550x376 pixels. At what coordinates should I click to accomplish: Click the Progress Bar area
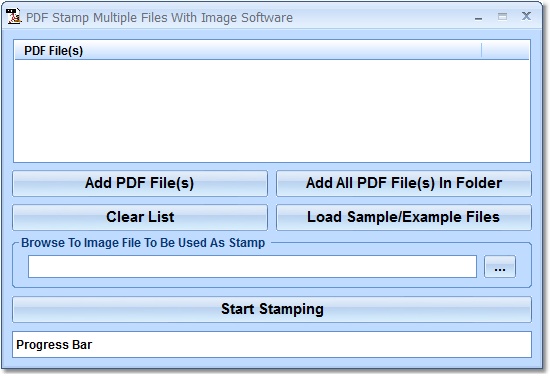[x=272, y=344]
